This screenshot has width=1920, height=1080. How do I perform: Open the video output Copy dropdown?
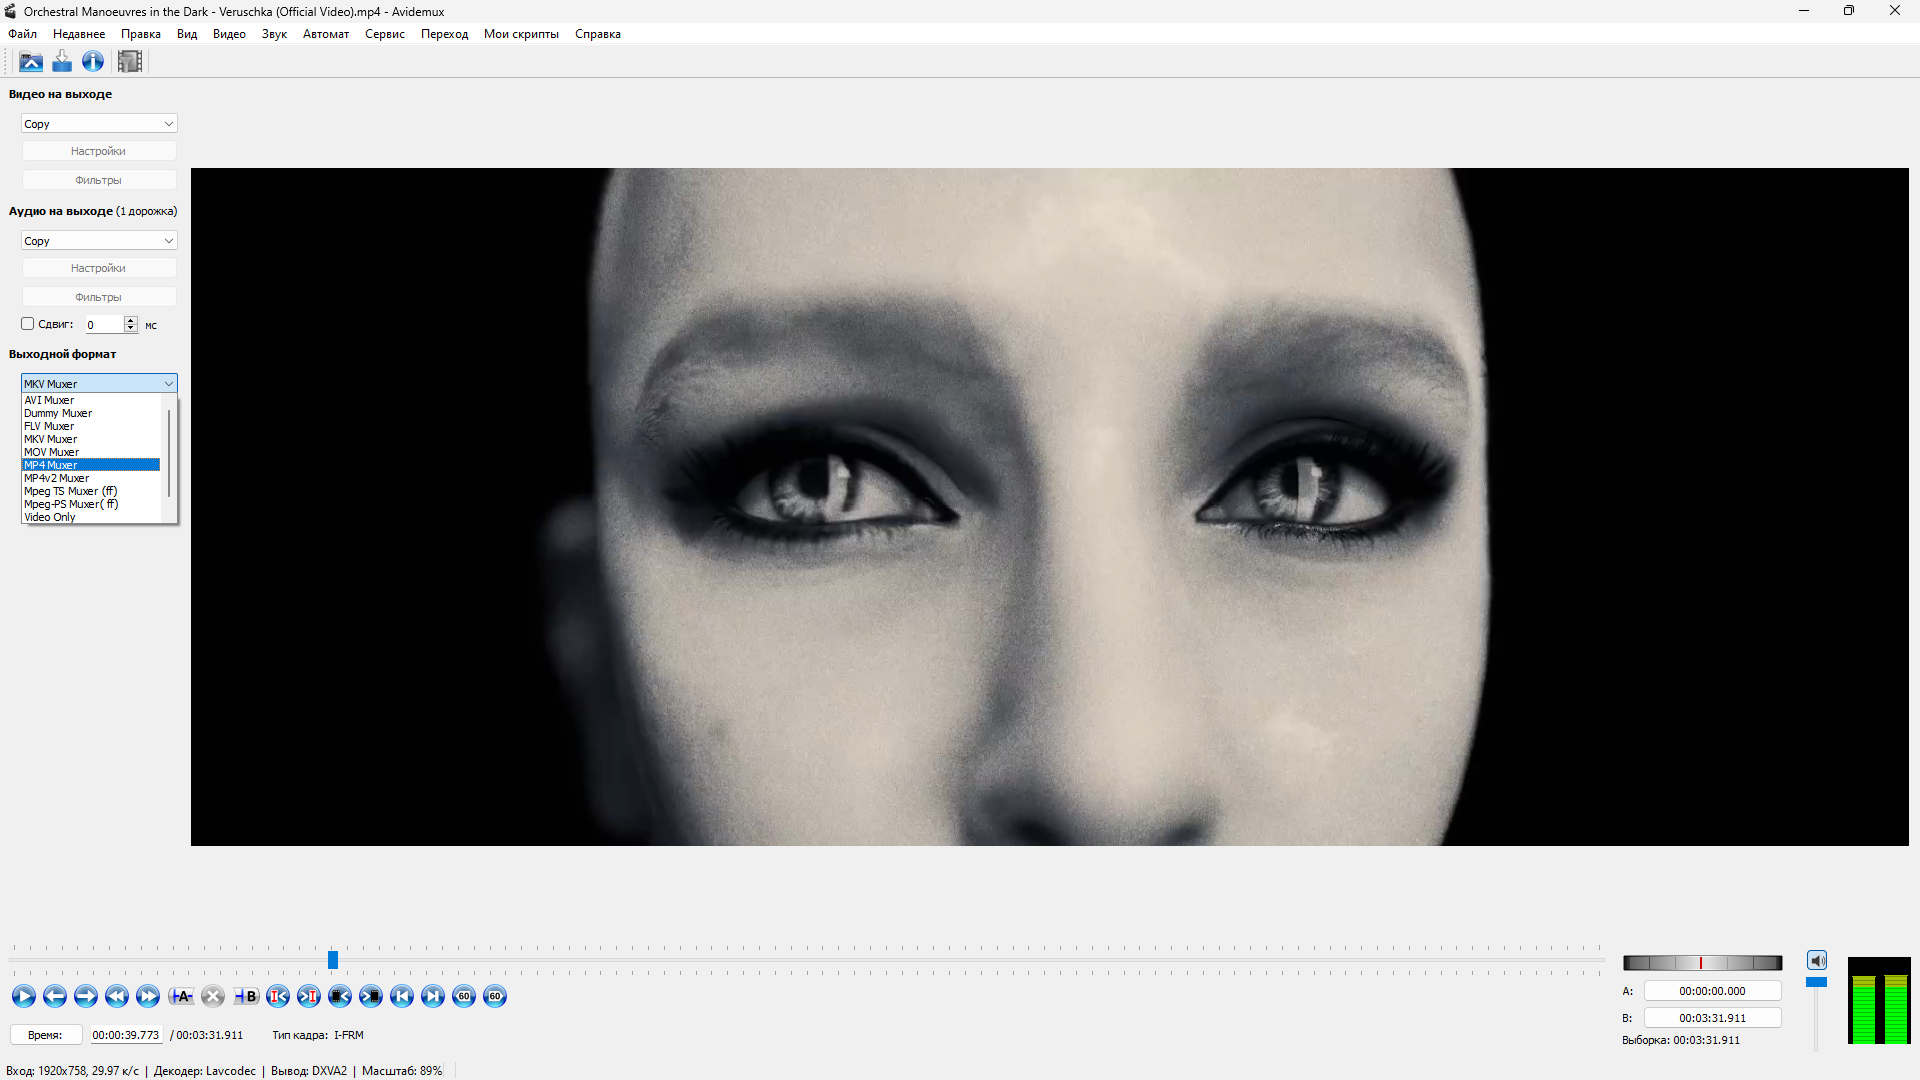[99, 124]
